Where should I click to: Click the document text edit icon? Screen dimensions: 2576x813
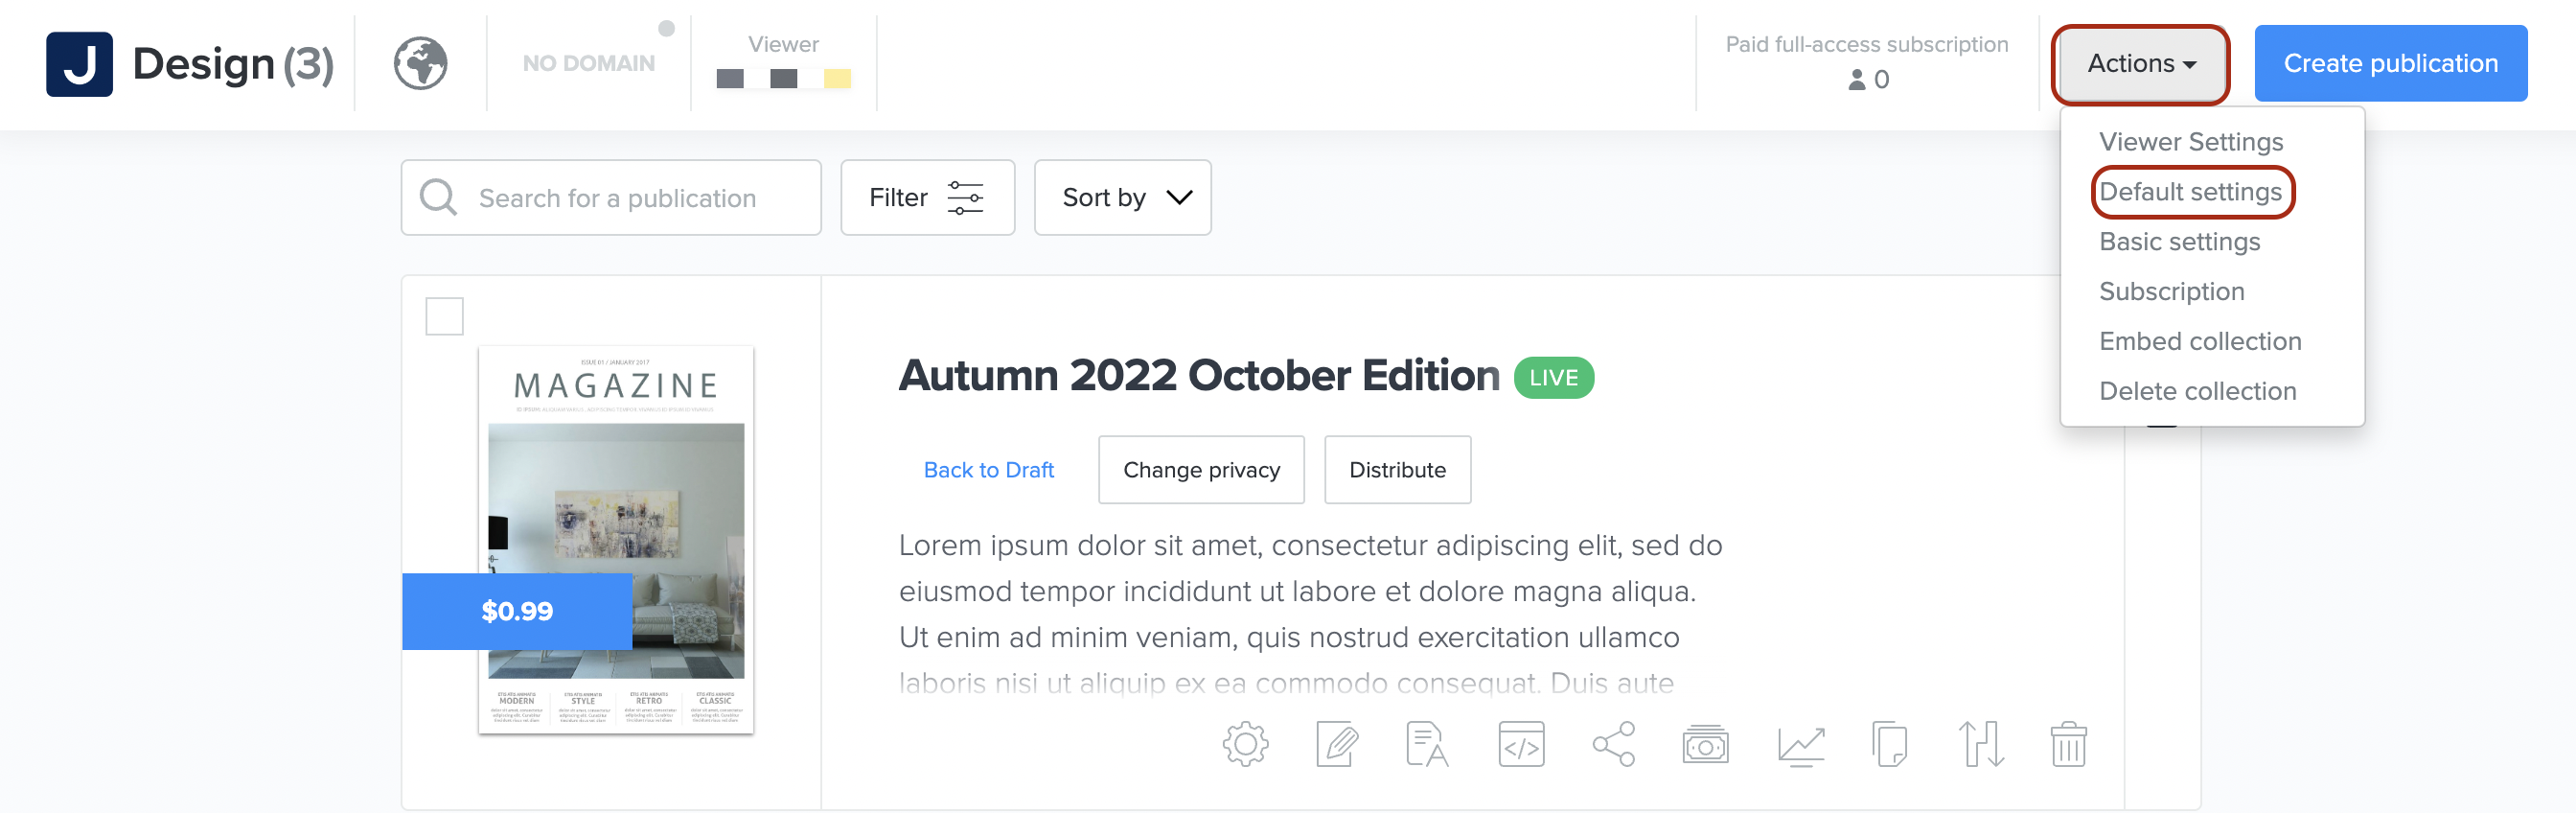(x=1427, y=744)
